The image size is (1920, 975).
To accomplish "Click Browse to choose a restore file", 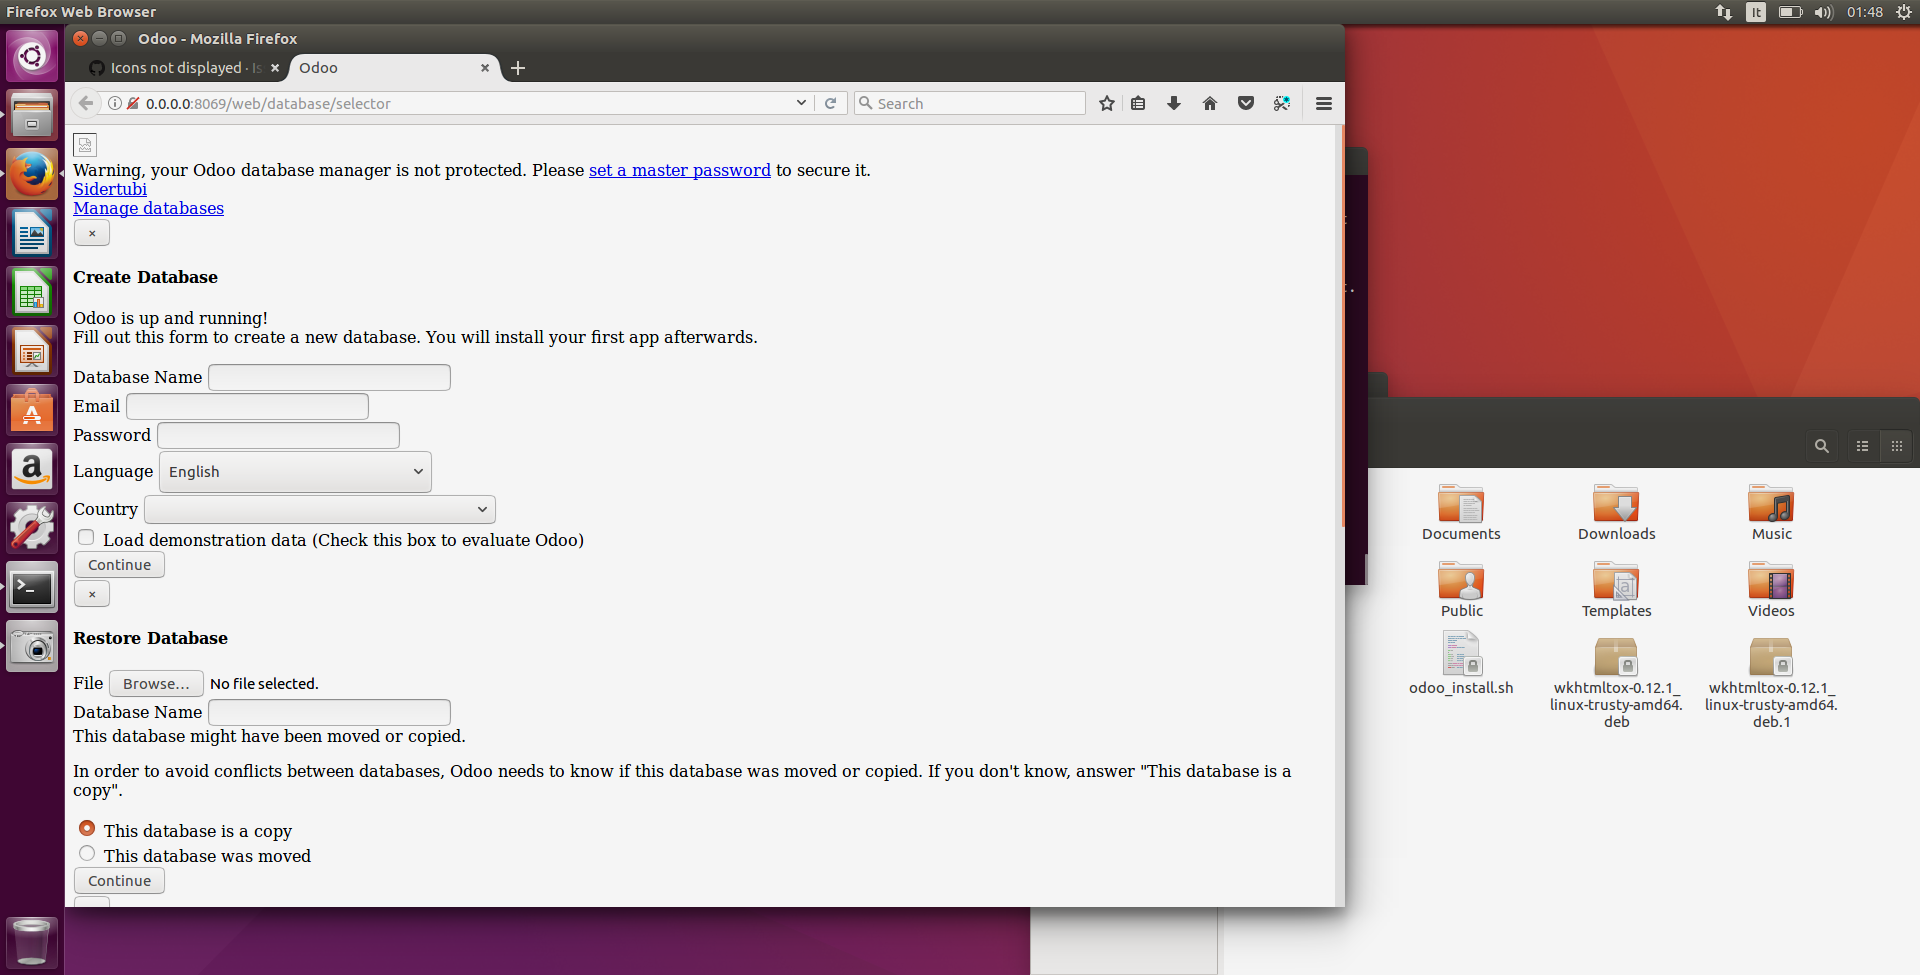I will pos(155,683).
